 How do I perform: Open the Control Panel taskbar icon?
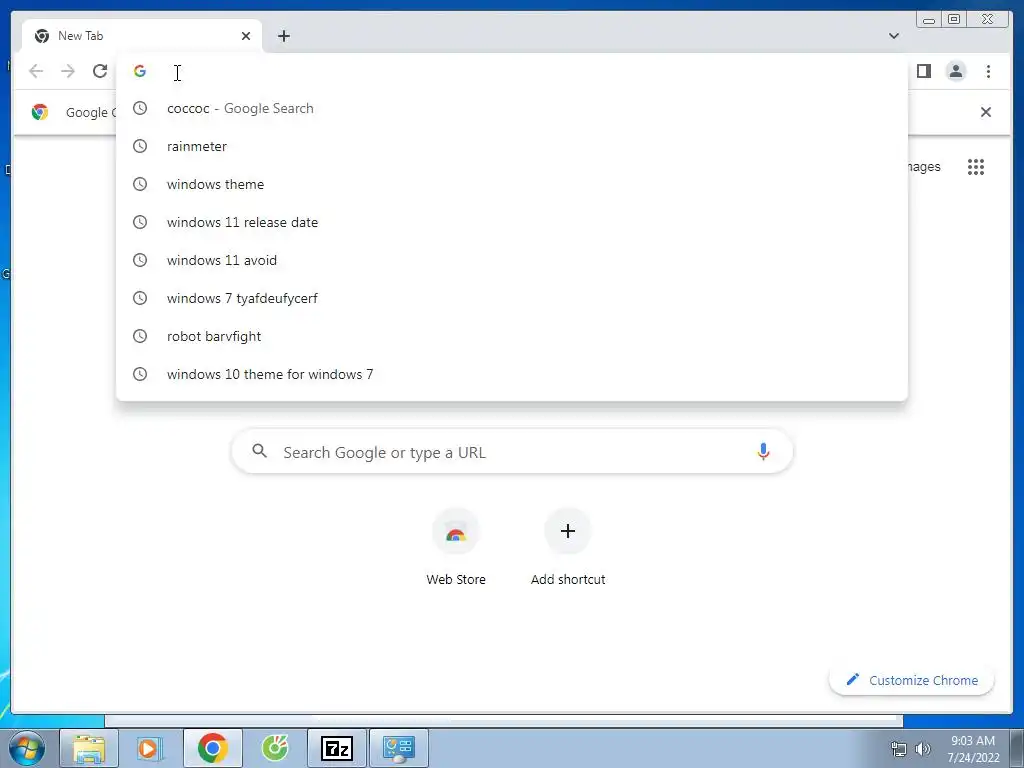tap(399, 748)
